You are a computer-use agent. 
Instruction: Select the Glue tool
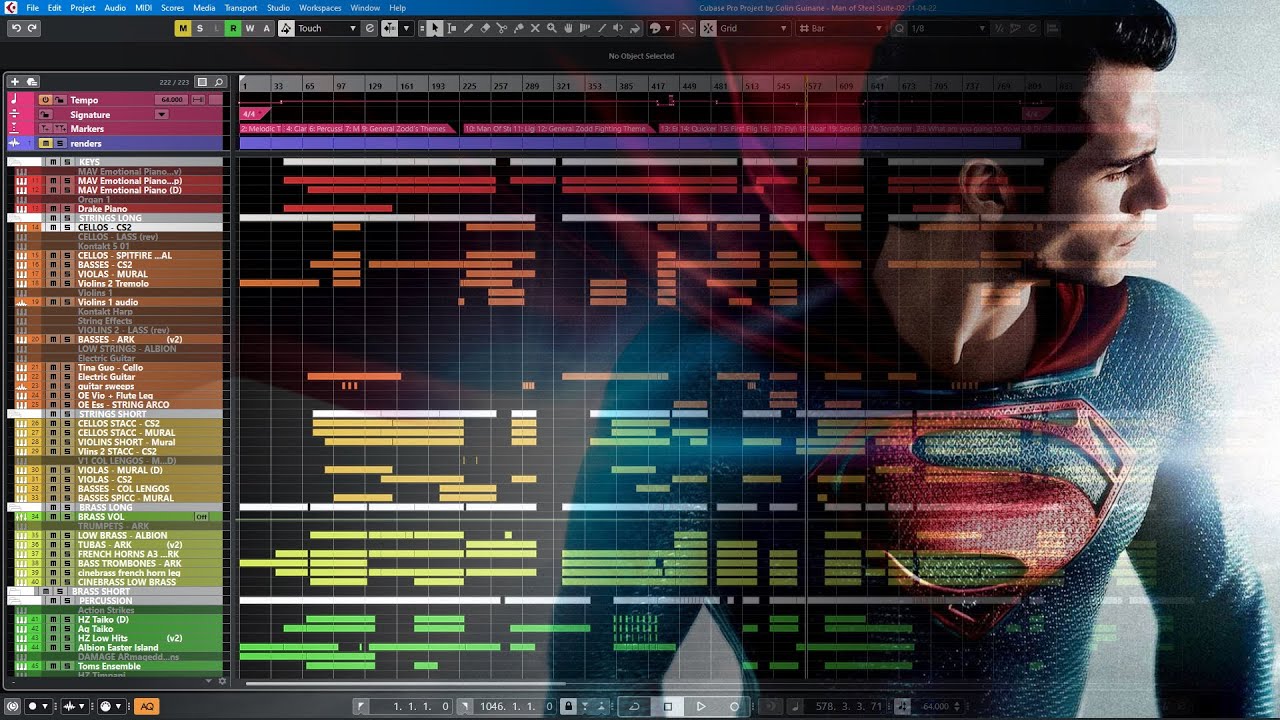pos(518,28)
